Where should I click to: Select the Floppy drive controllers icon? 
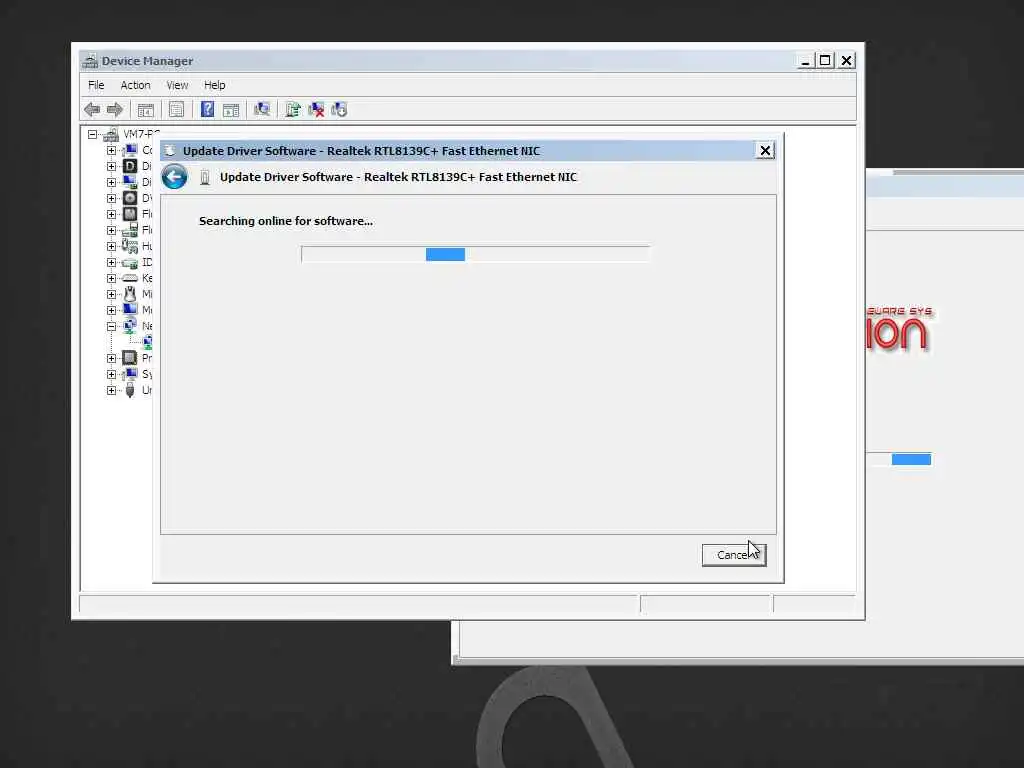pos(130,230)
